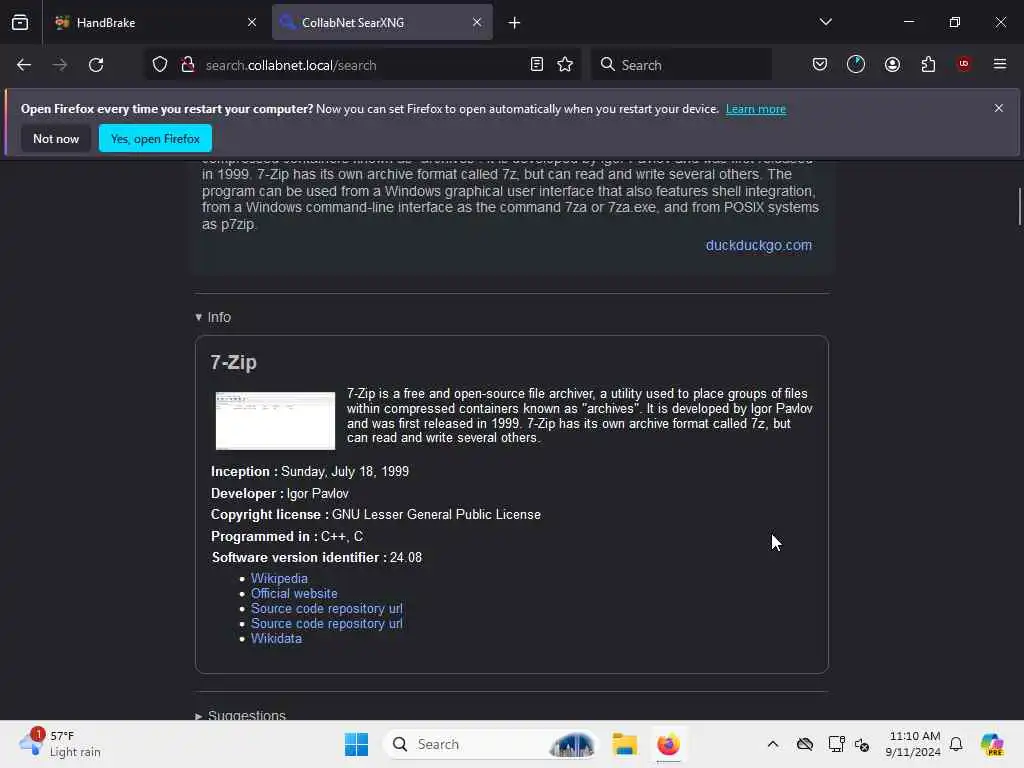Click the 7-Zip infobox heading
1024x768 pixels.
pos(233,362)
